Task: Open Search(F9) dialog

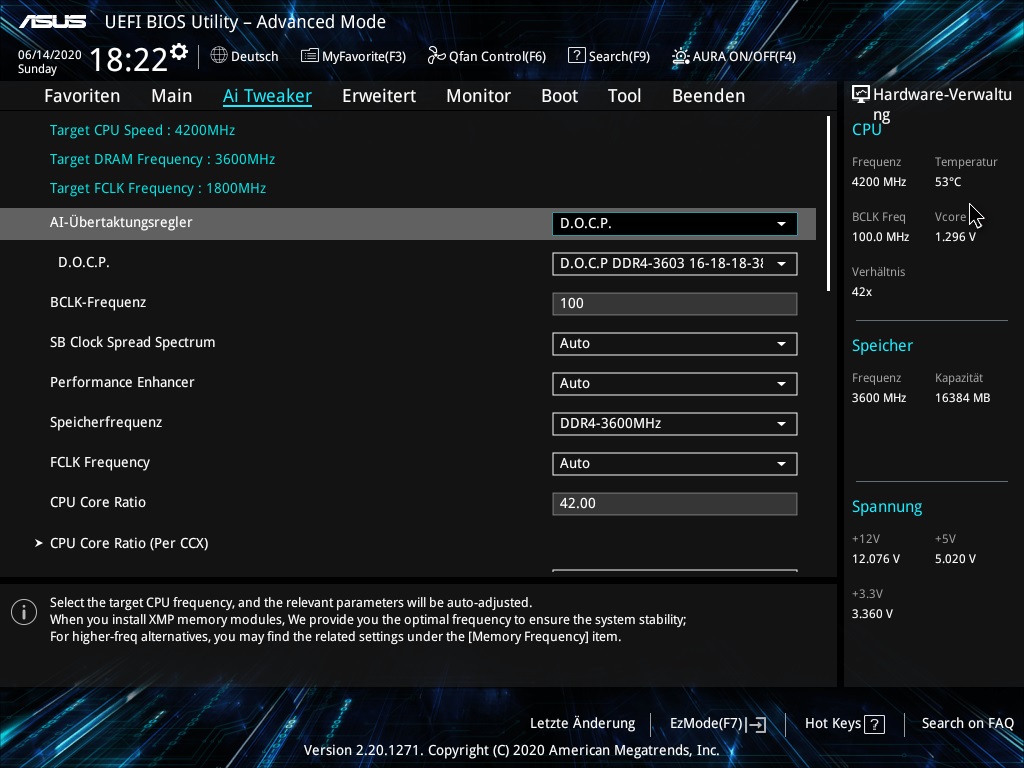Action: coord(609,56)
